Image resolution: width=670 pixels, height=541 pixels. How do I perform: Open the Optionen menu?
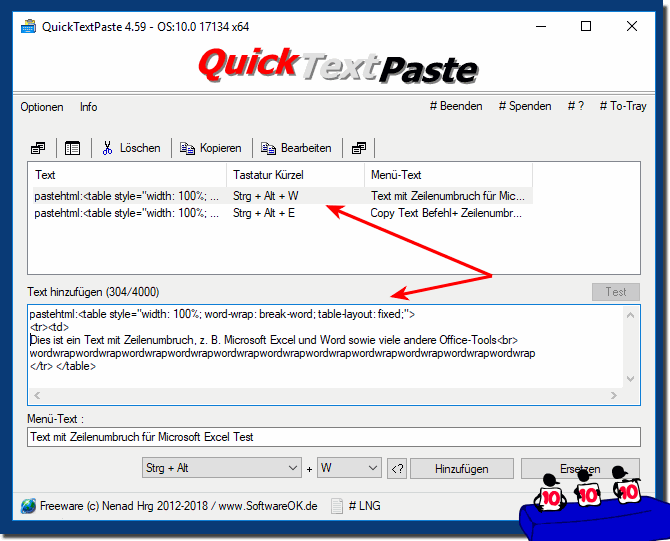pyautogui.click(x=42, y=107)
